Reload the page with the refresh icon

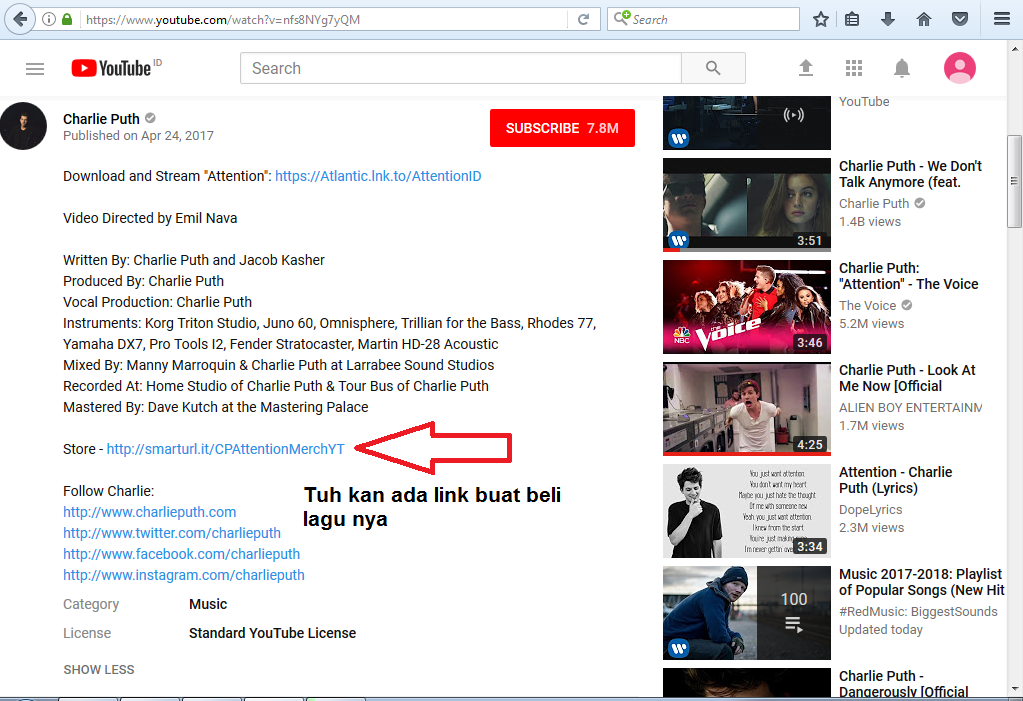[584, 20]
